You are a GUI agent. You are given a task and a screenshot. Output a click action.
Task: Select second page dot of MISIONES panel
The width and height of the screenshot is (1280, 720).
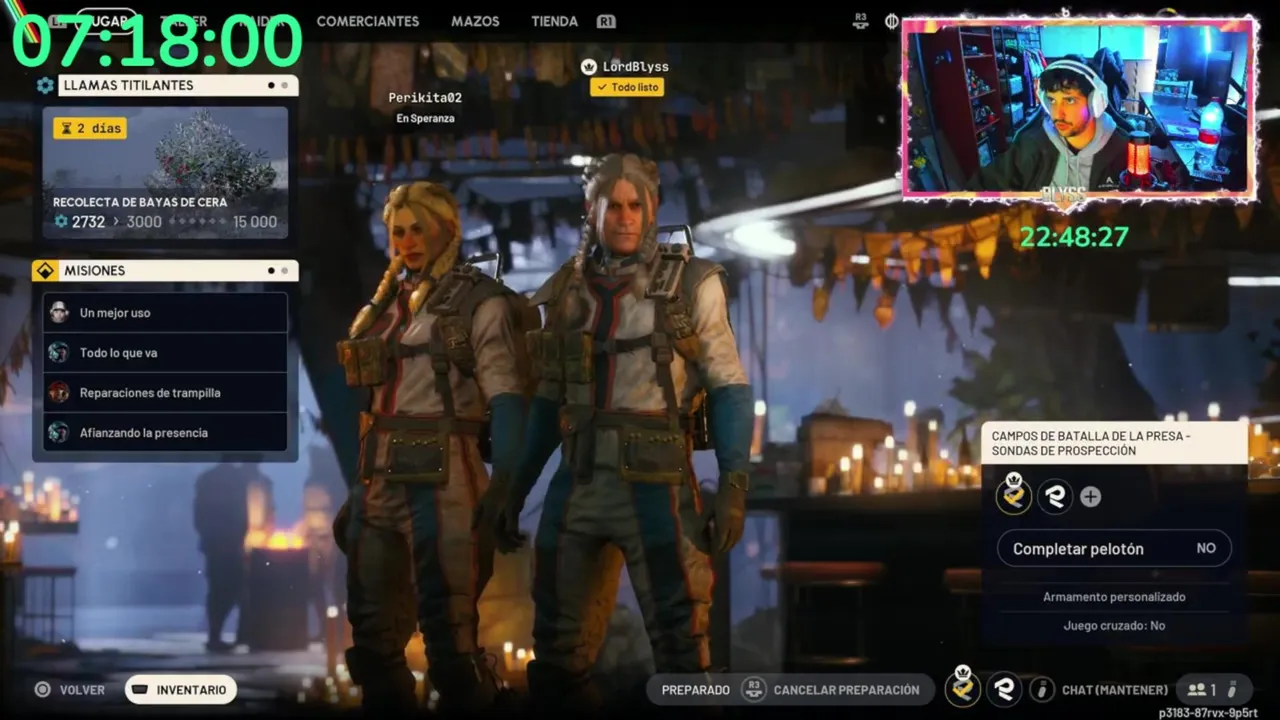pyautogui.click(x=284, y=270)
